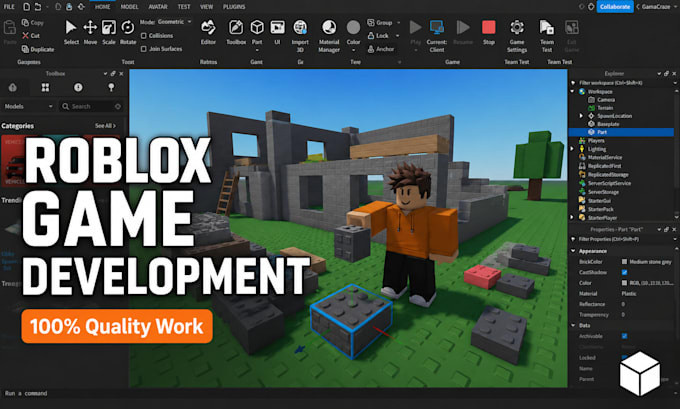Screen dimensions: 680x409
Task: Activate the Rotate tool
Action: pos(128,32)
